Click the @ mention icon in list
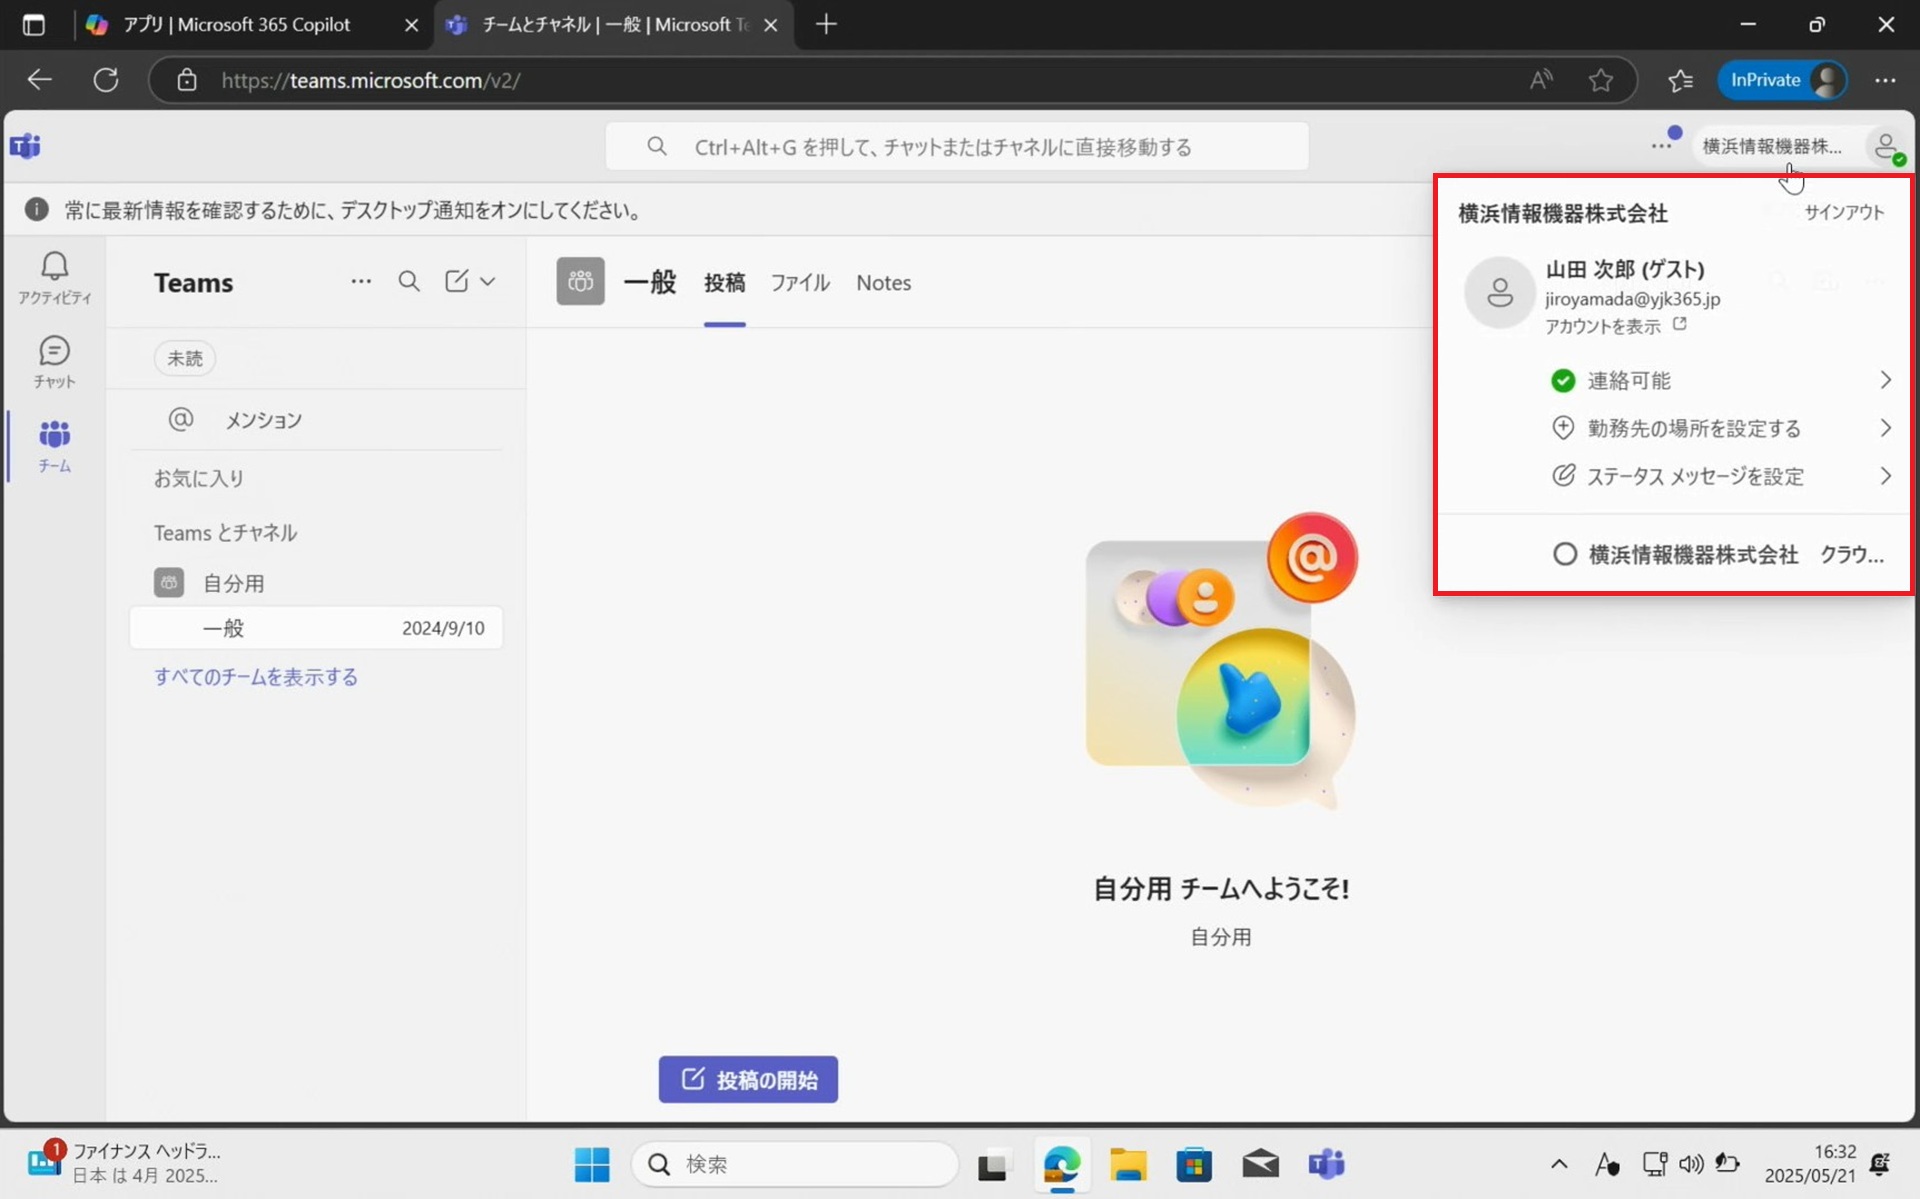Viewport: 1920px width, 1199px height. coord(181,419)
